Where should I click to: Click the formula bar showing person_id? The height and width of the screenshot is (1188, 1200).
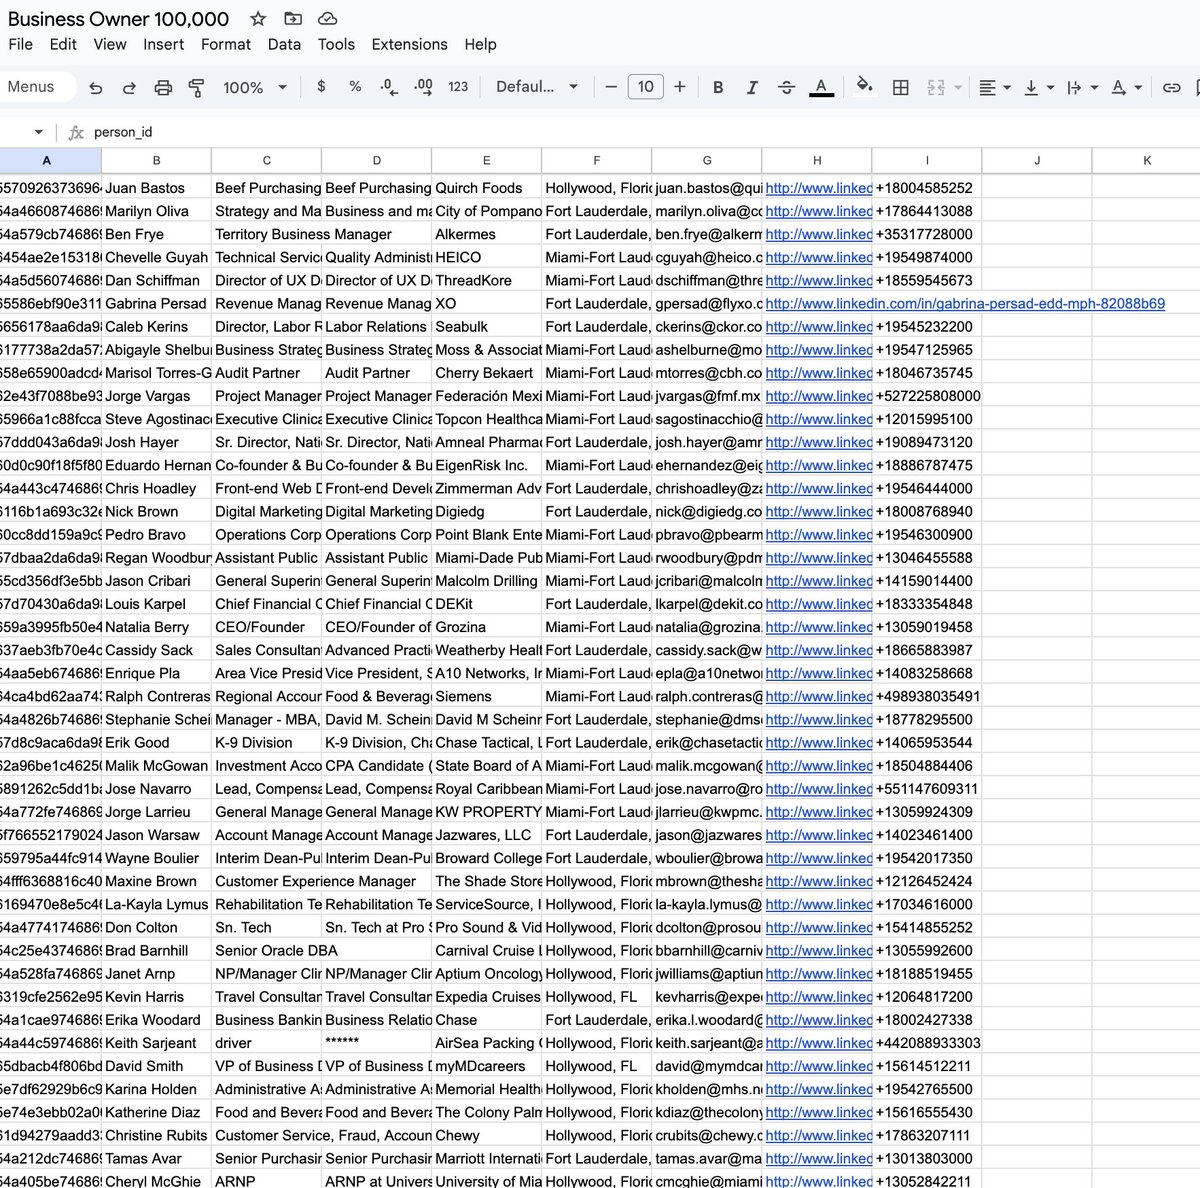[640, 132]
